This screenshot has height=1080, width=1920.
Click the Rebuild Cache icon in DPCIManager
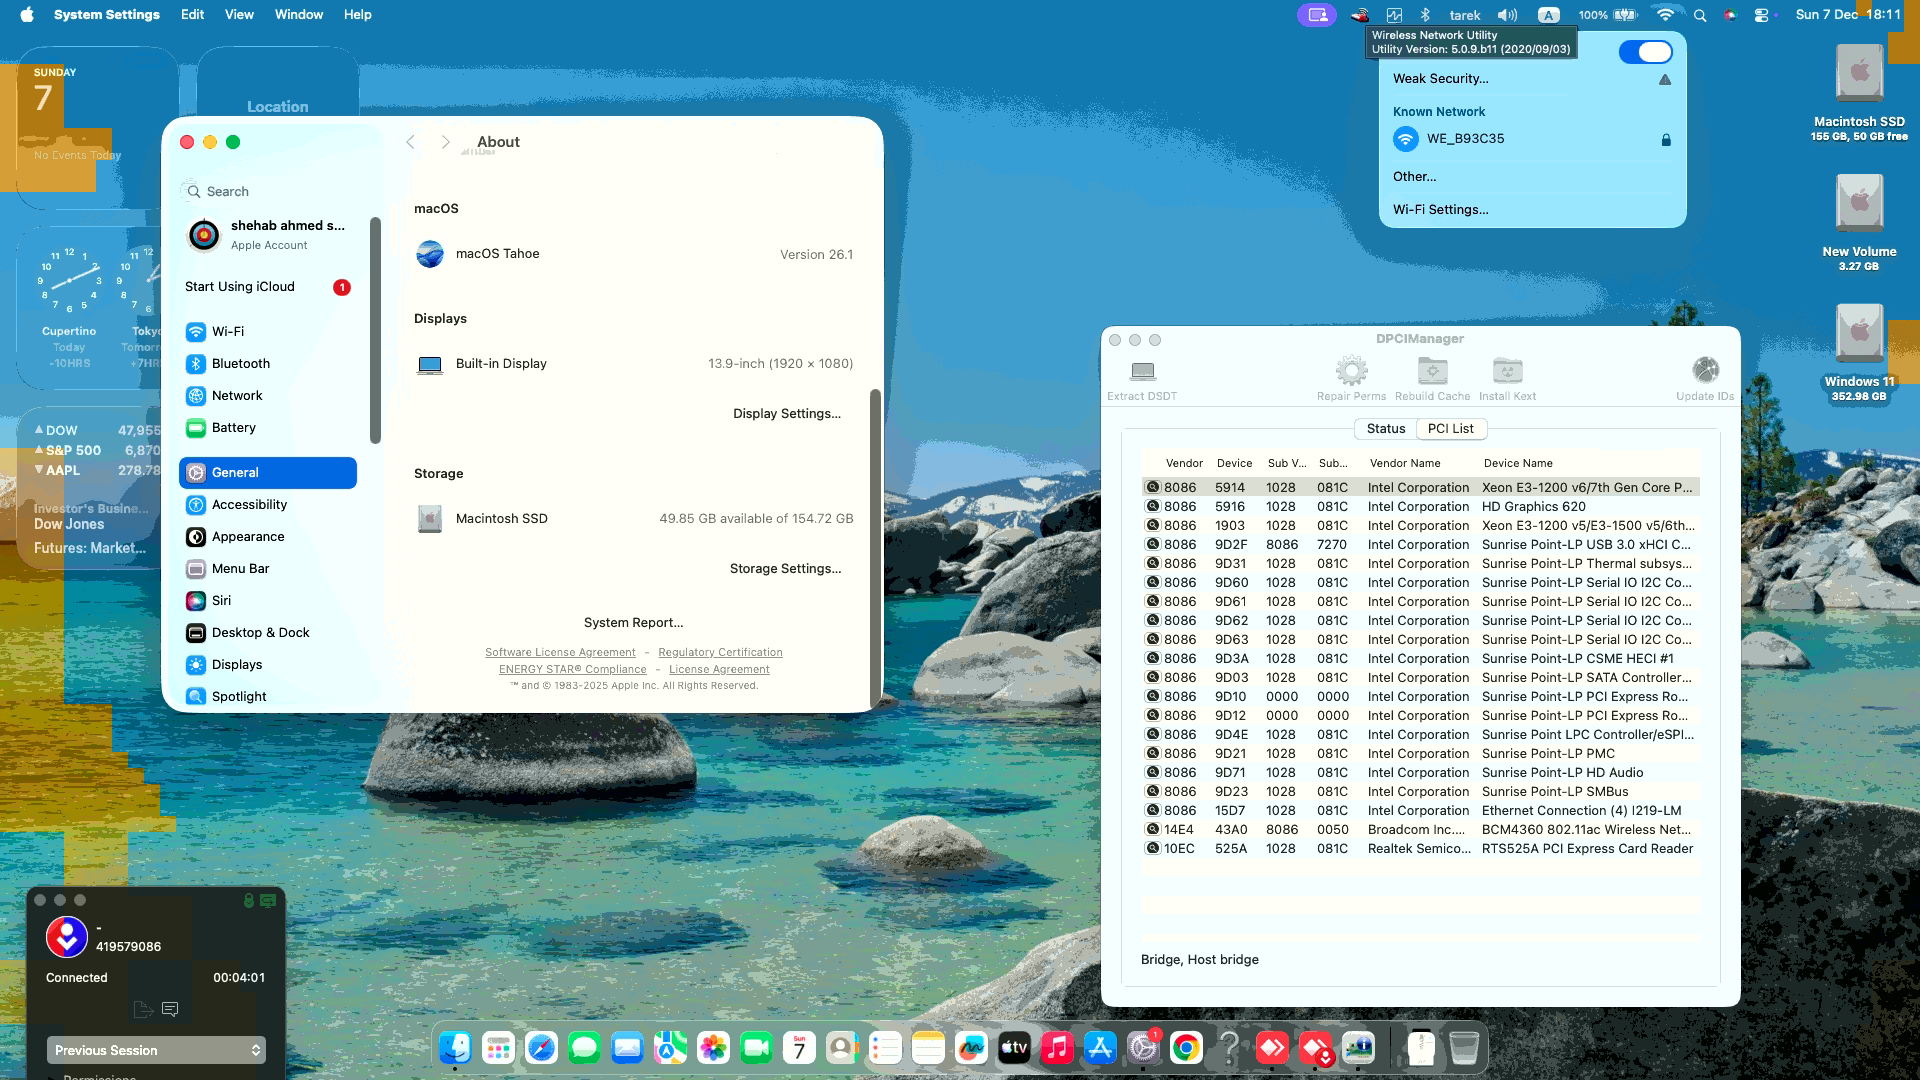pos(1432,370)
